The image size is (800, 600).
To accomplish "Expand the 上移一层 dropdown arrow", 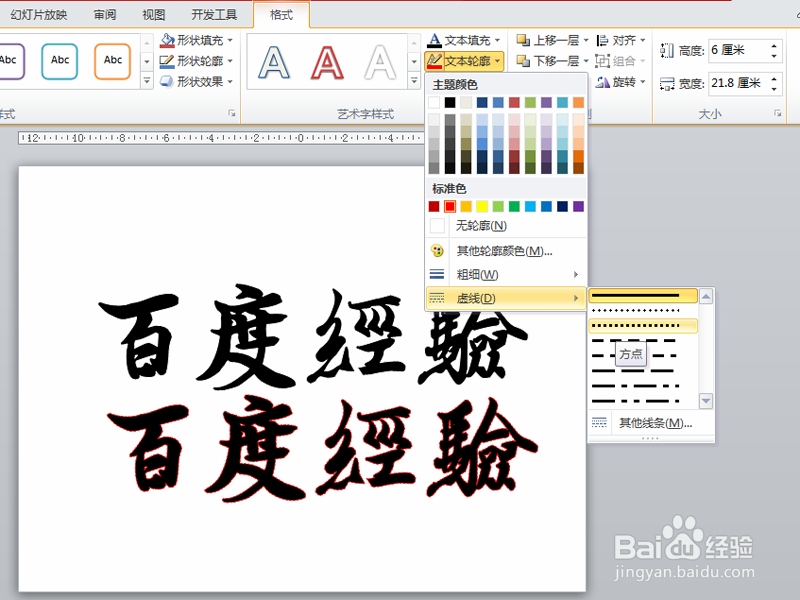I will tap(586, 40).
